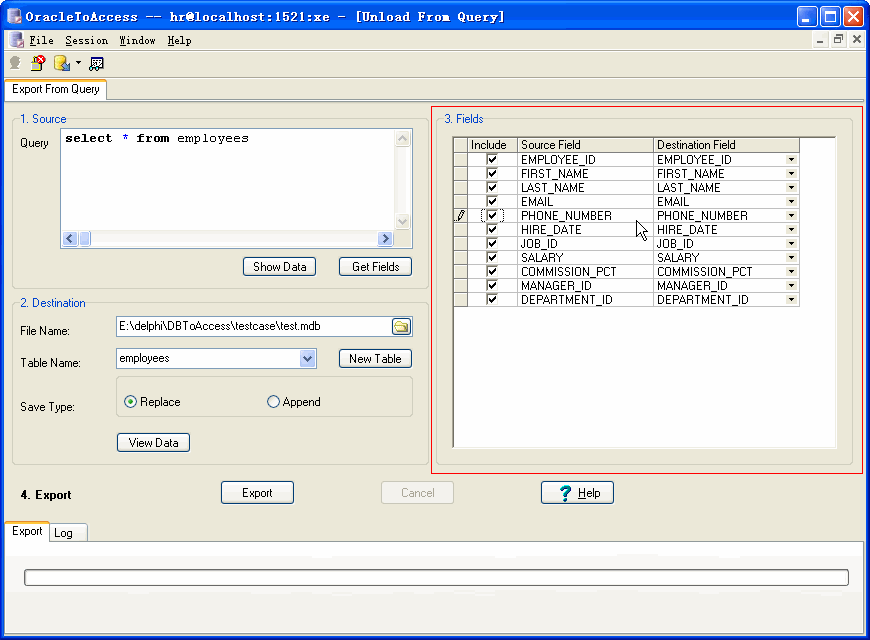Click the New Table button

[375, 359]
